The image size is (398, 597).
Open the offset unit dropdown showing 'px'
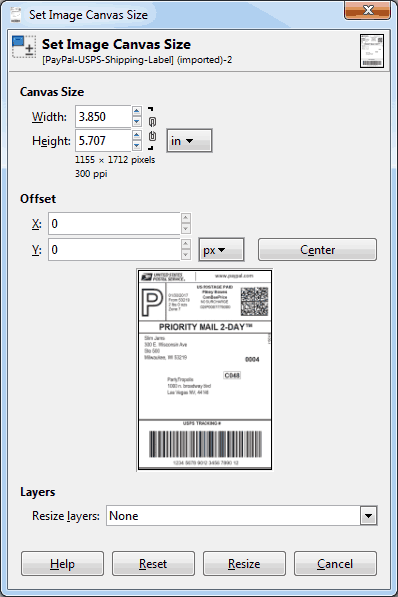click(x=221, y=250)
